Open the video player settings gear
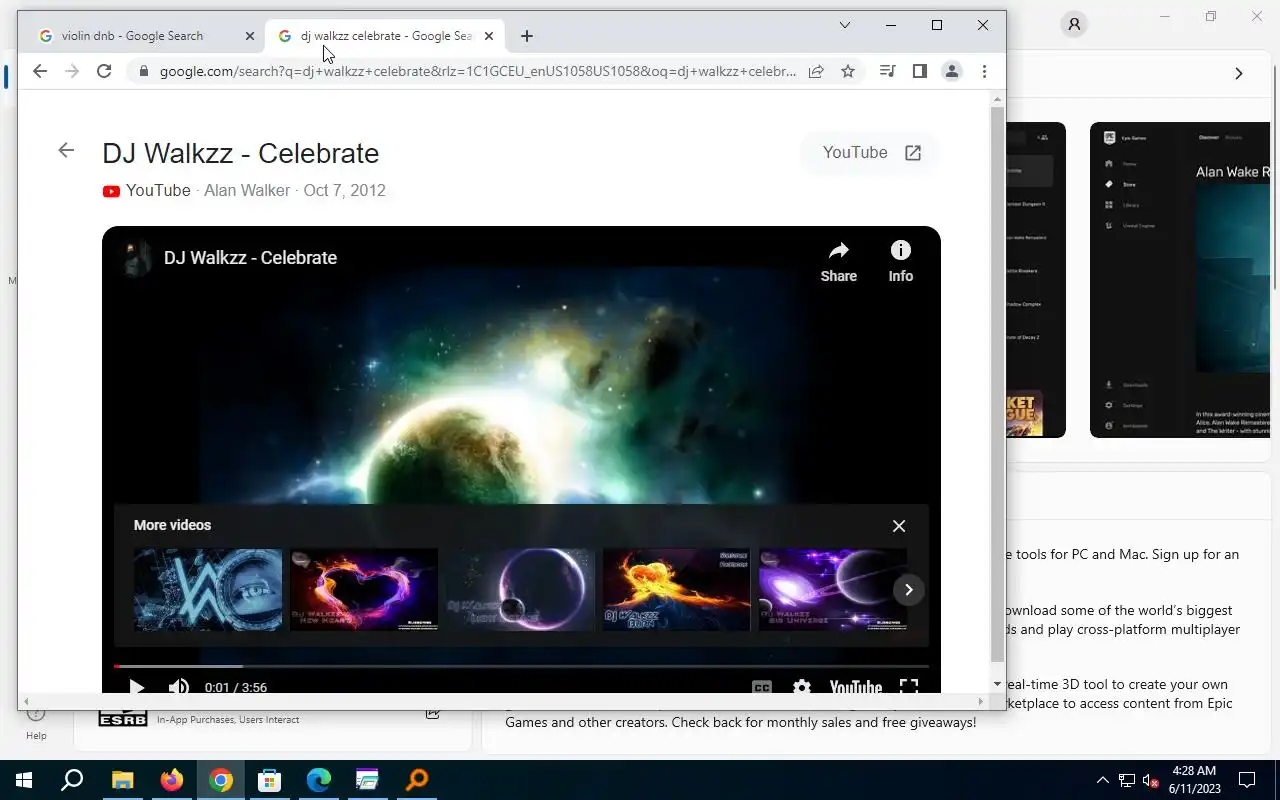This screenshot has width=1280, height=800. [x=802, y=687]
